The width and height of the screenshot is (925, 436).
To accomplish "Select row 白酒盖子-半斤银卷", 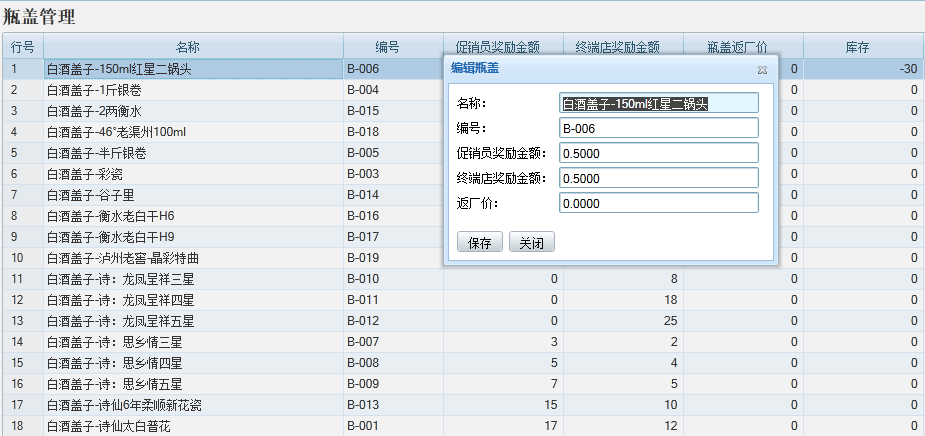I will pos(193,153).
